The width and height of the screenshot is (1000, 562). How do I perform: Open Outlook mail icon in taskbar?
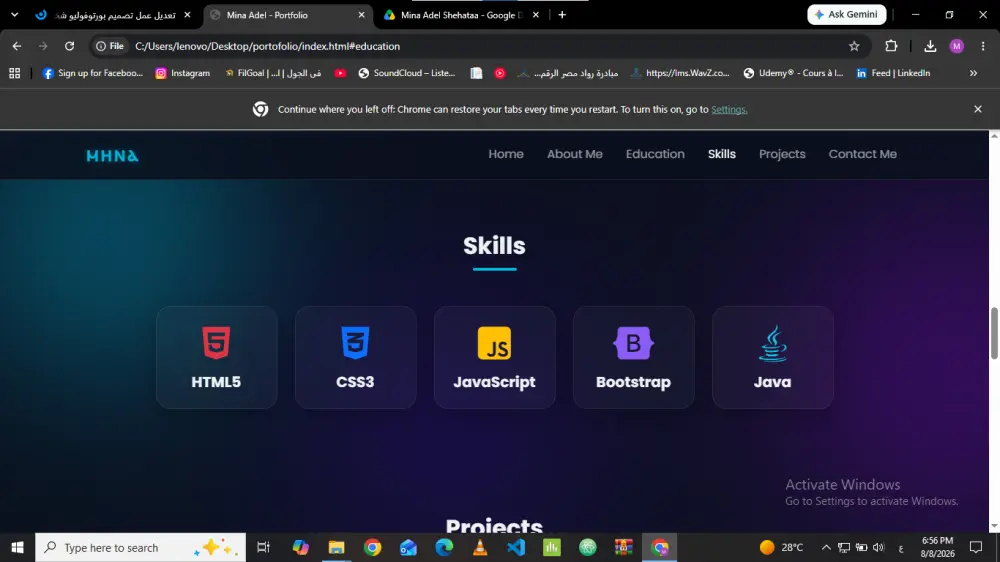click(408, 547)
